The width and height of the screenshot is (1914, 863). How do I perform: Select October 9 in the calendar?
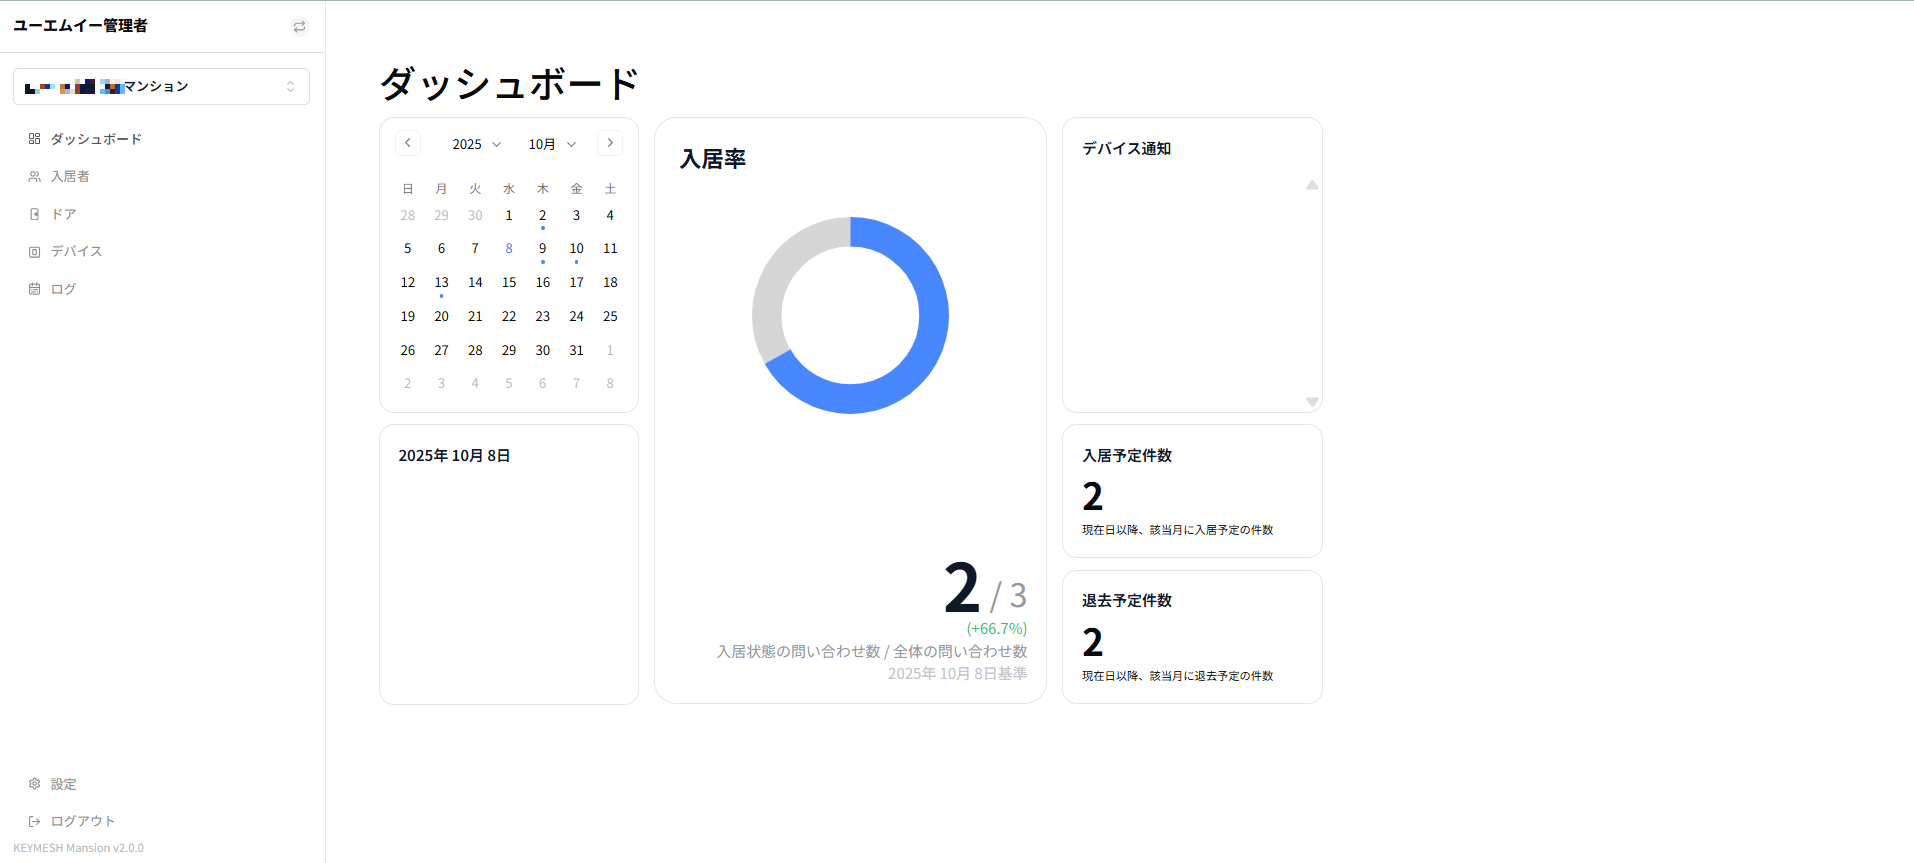tap(543, 249)
